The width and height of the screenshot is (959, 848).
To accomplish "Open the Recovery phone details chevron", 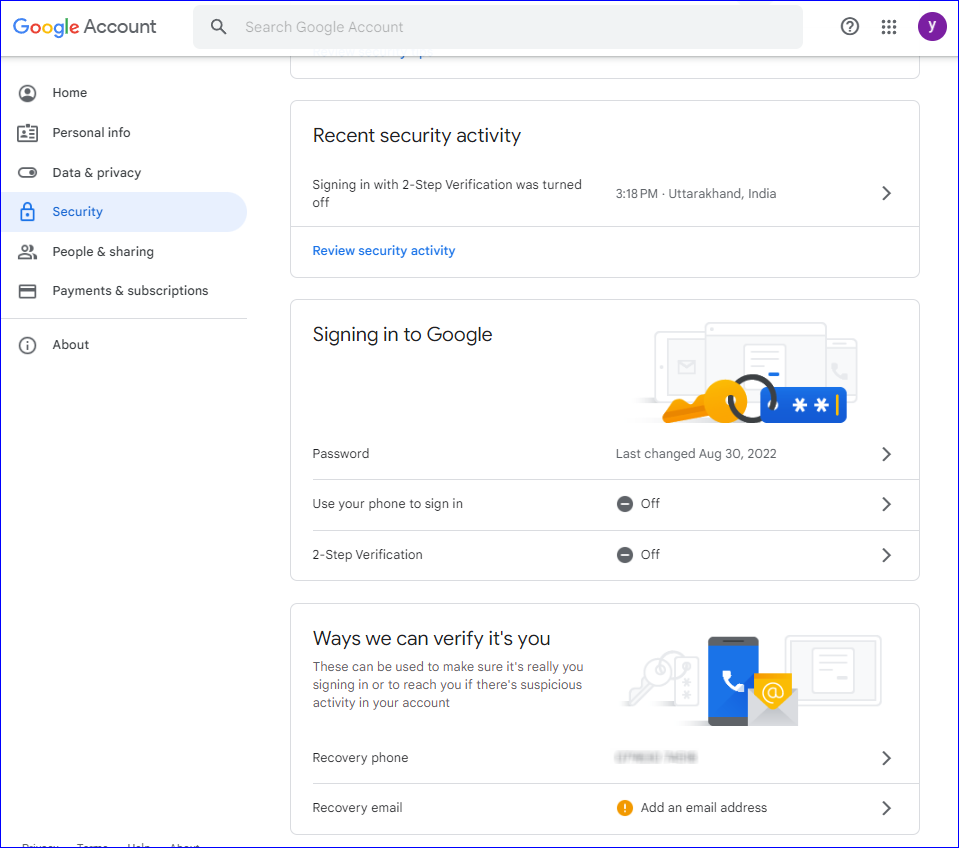I will coord(885,757).
